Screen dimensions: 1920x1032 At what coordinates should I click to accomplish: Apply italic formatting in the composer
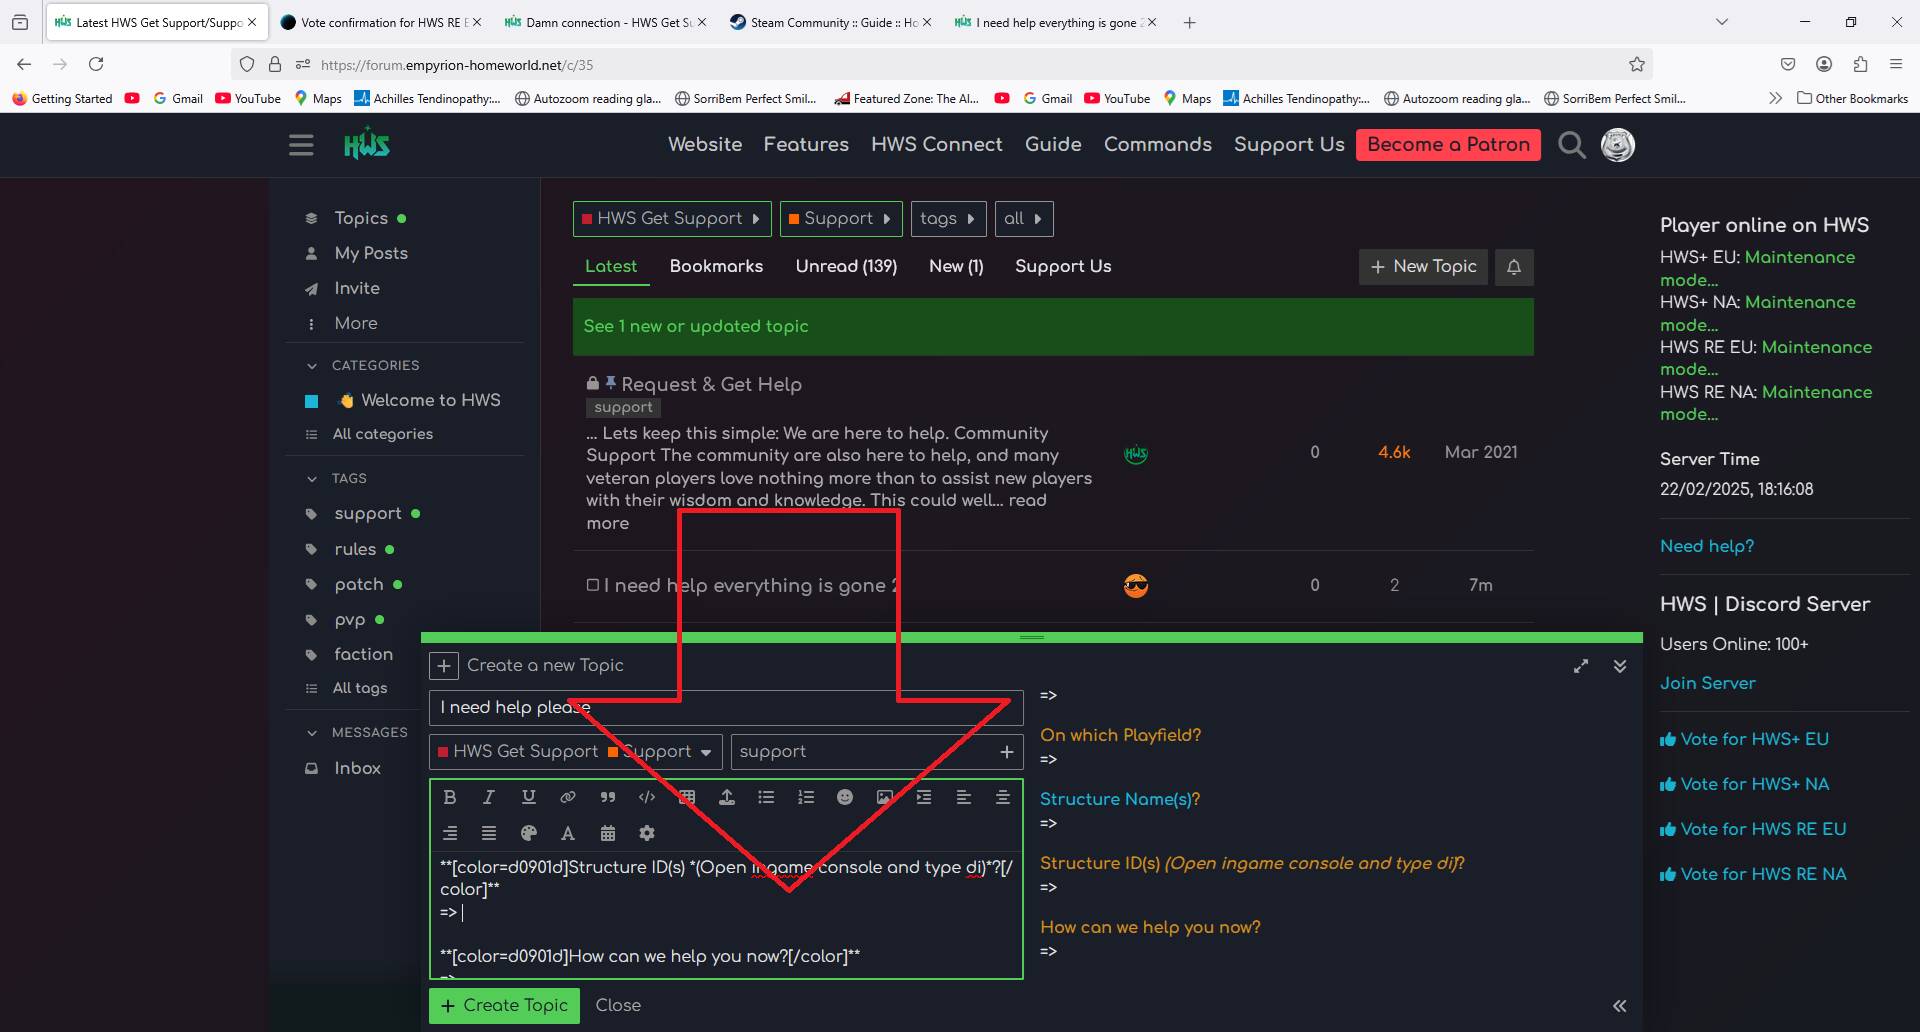coord(489,797)
